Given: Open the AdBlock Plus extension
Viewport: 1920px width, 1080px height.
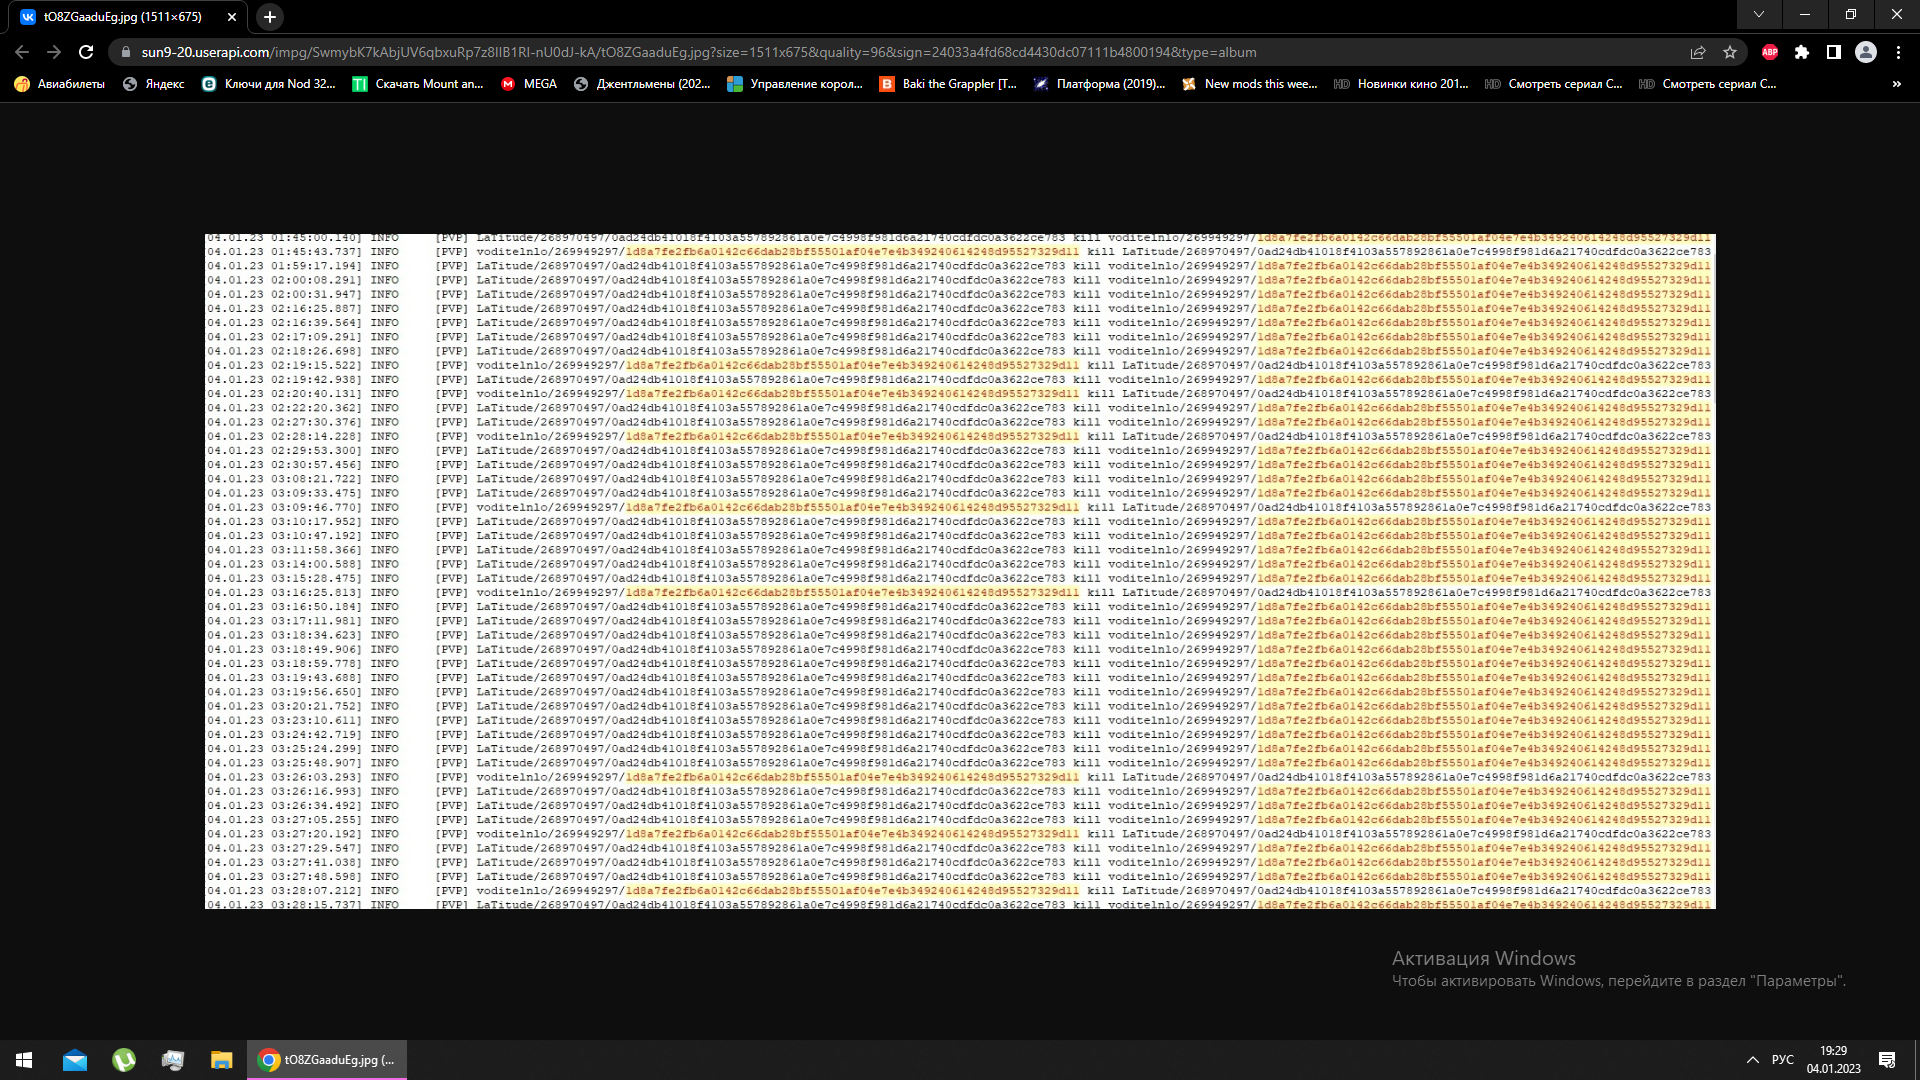Looking at the screenshot, I should point(1770,52).
